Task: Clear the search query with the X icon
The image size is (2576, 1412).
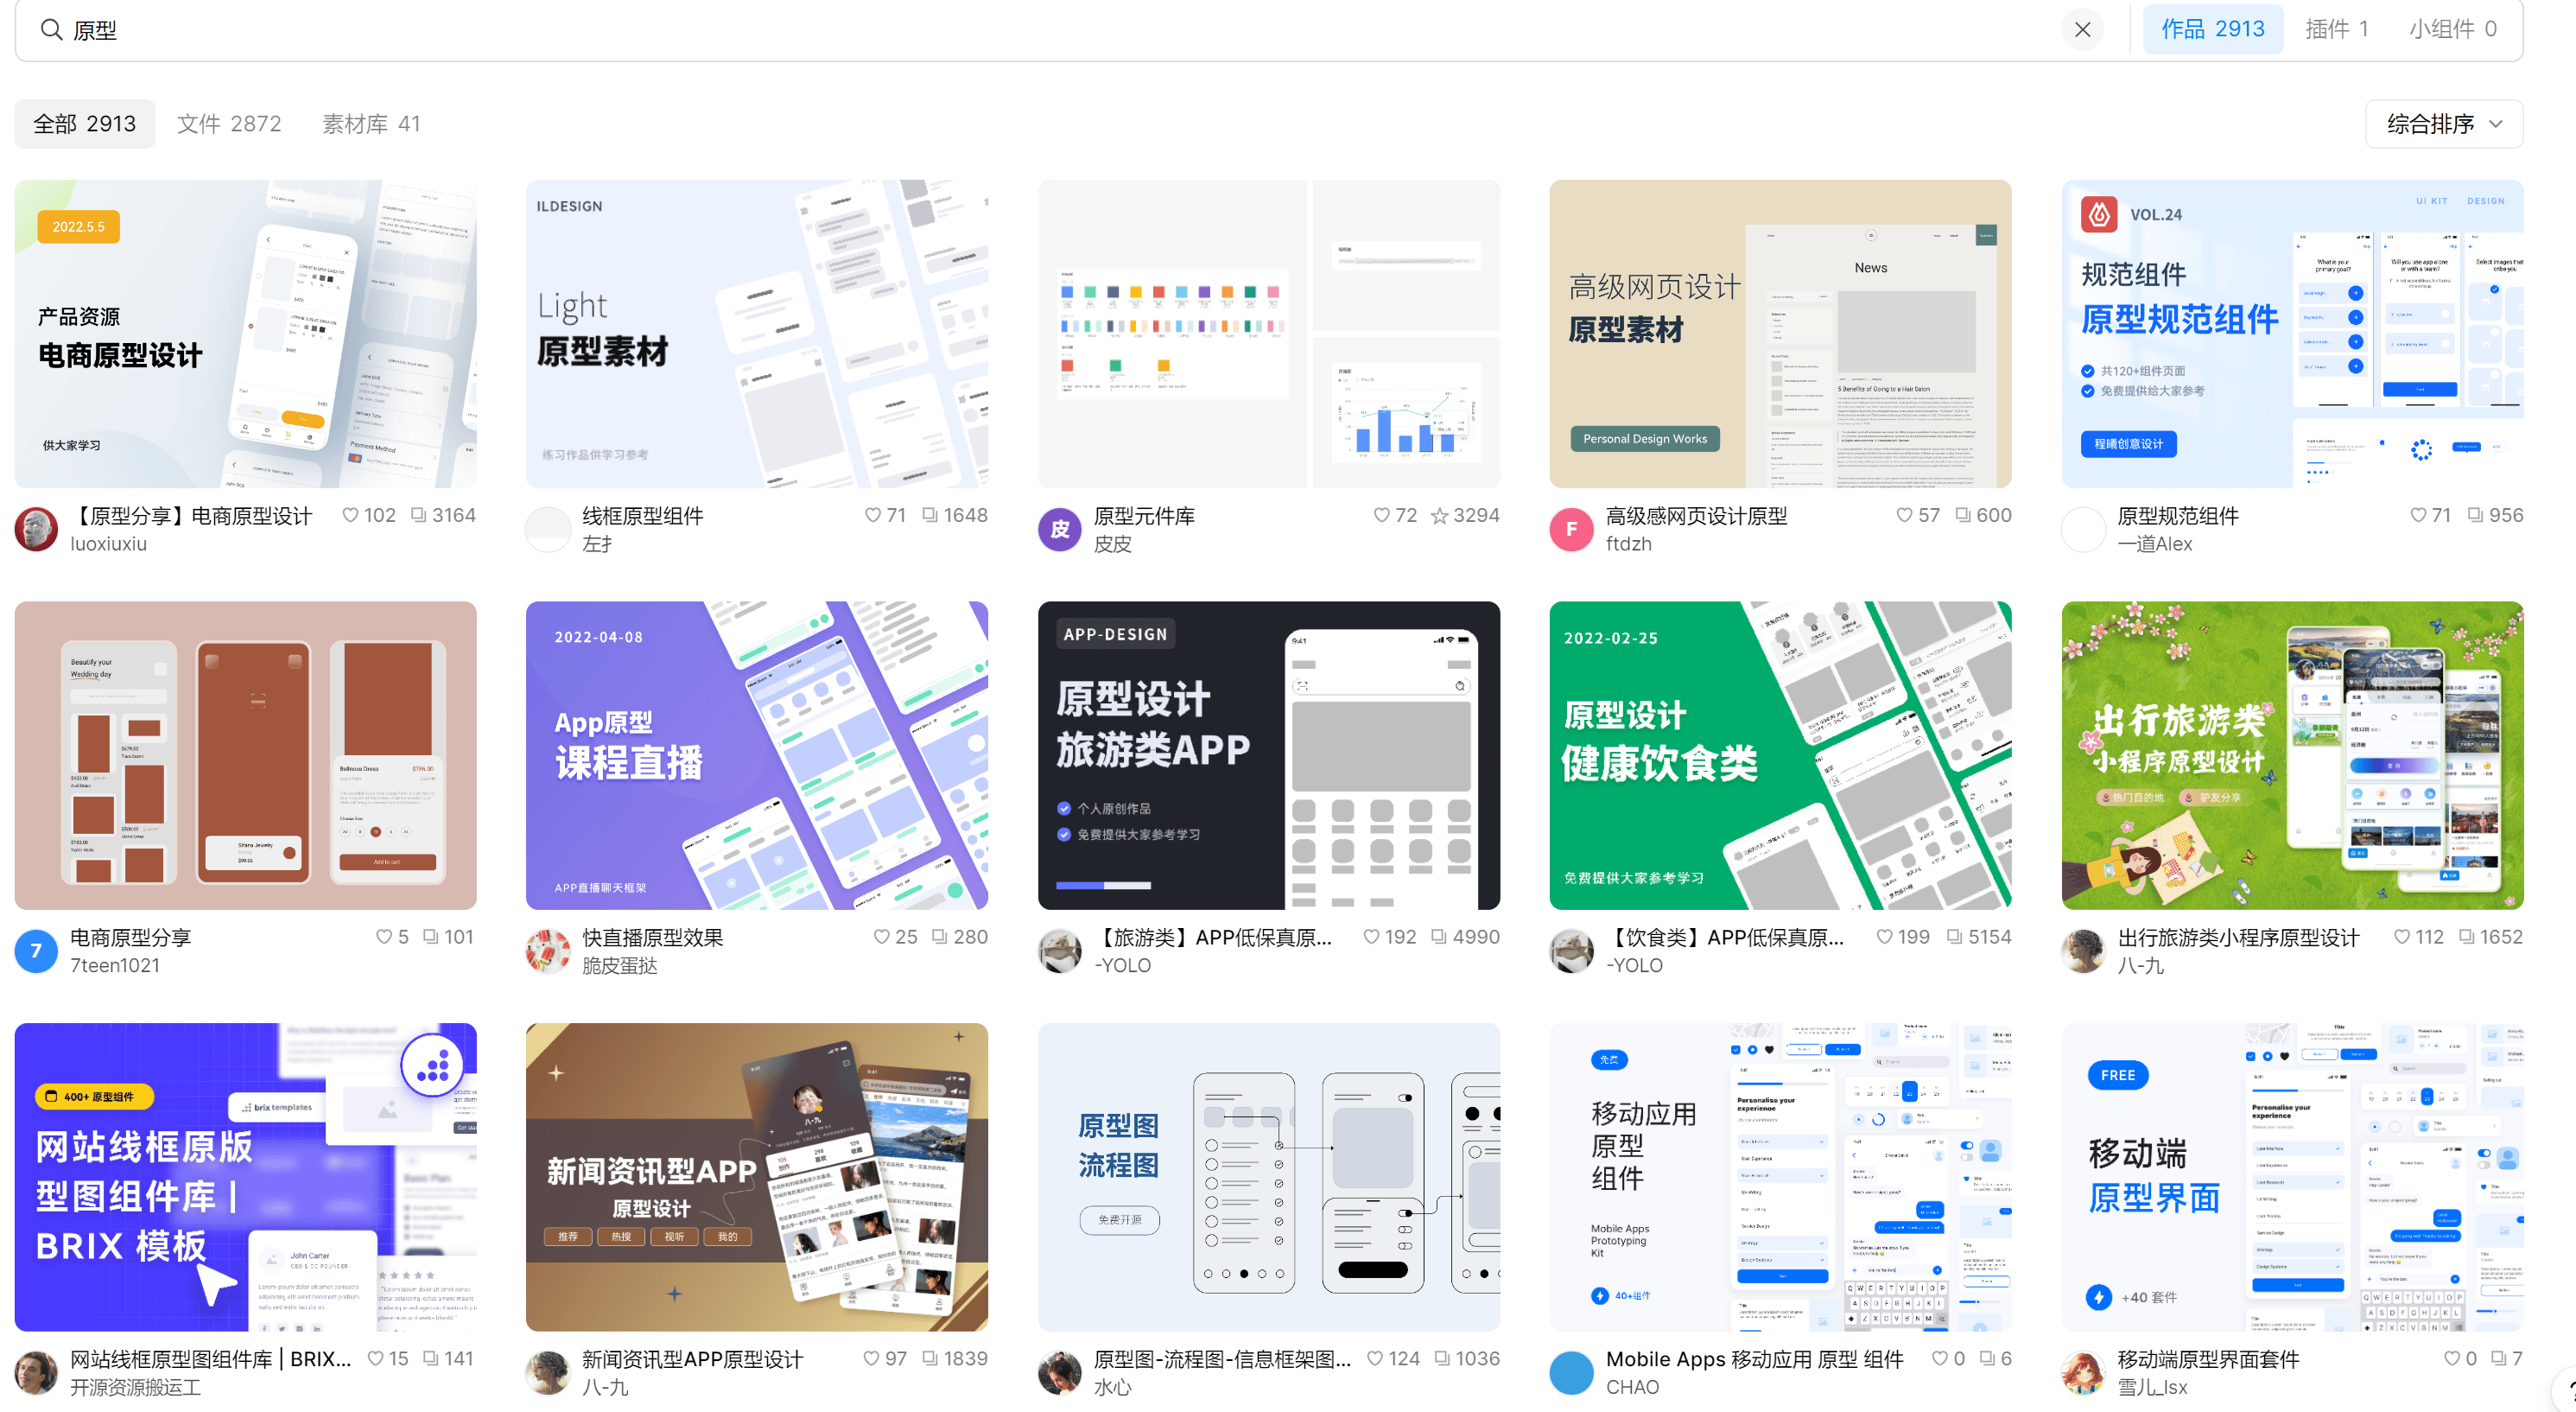Action: click(x=2082, y=29)
